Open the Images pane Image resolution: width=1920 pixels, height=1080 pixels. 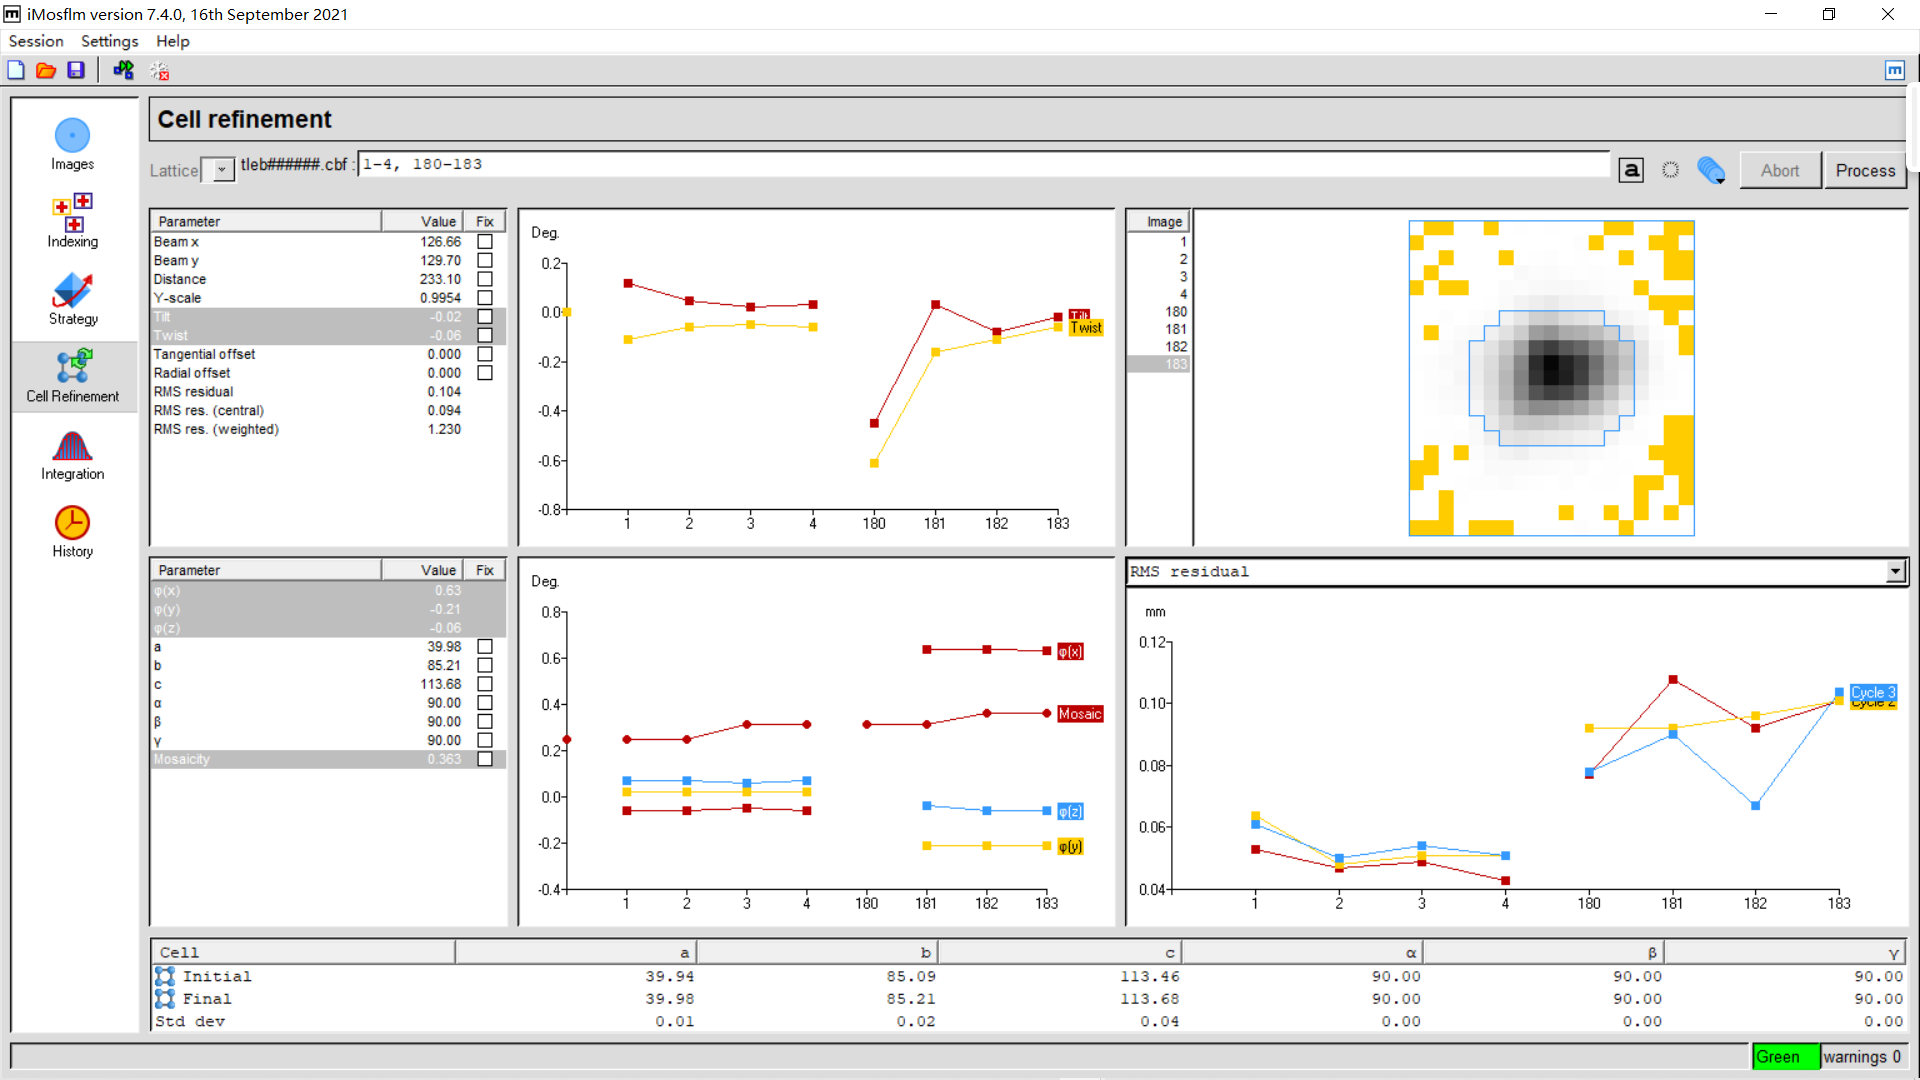72,145
